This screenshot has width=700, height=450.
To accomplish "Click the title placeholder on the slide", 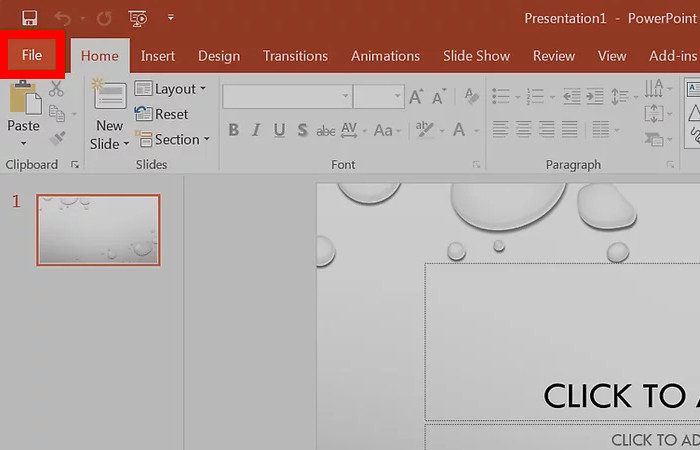I will (562, 342).
